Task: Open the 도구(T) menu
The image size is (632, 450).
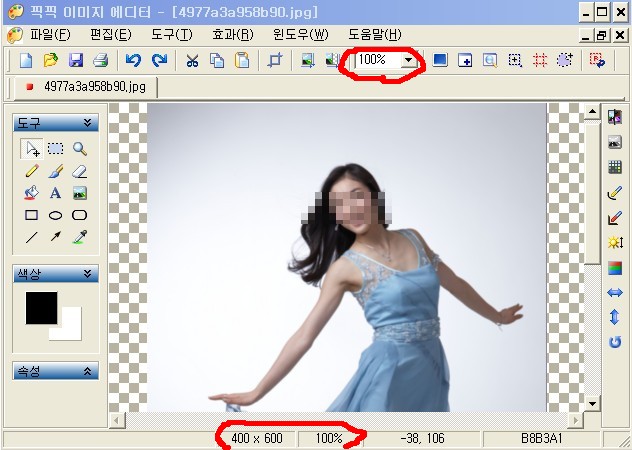Action: 172,35
